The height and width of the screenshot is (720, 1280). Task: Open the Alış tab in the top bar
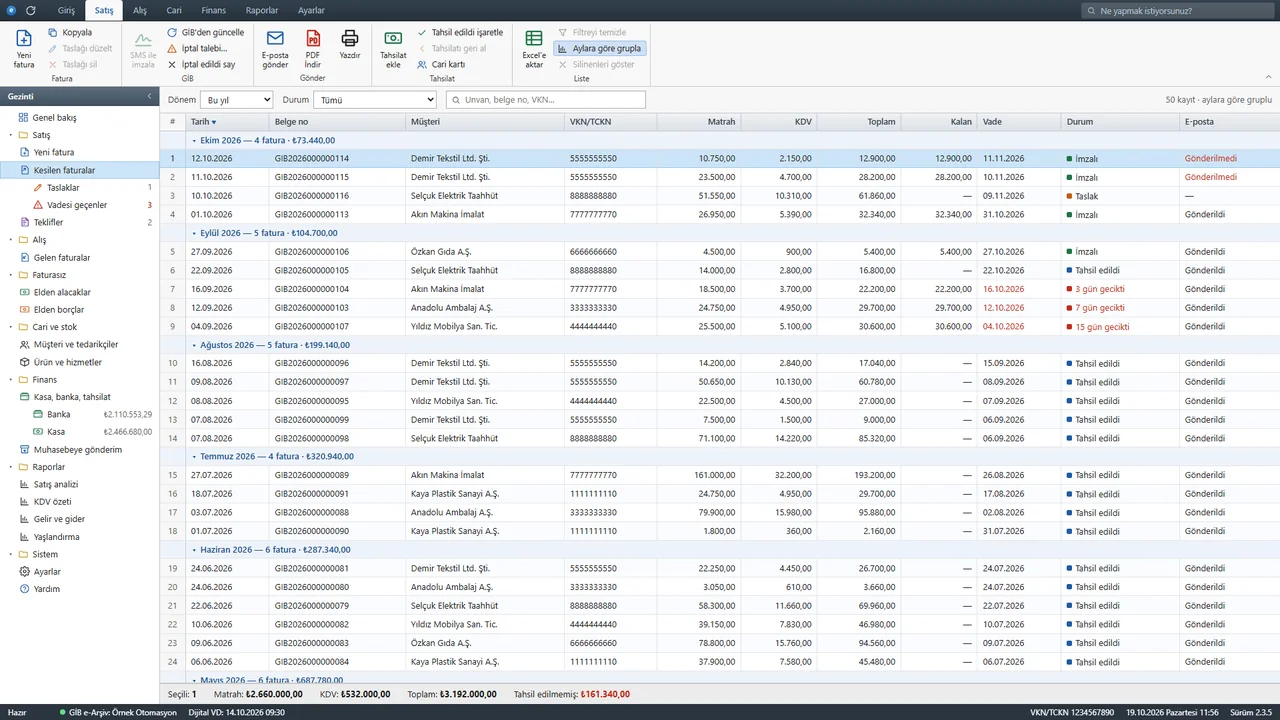coord(140,10)
